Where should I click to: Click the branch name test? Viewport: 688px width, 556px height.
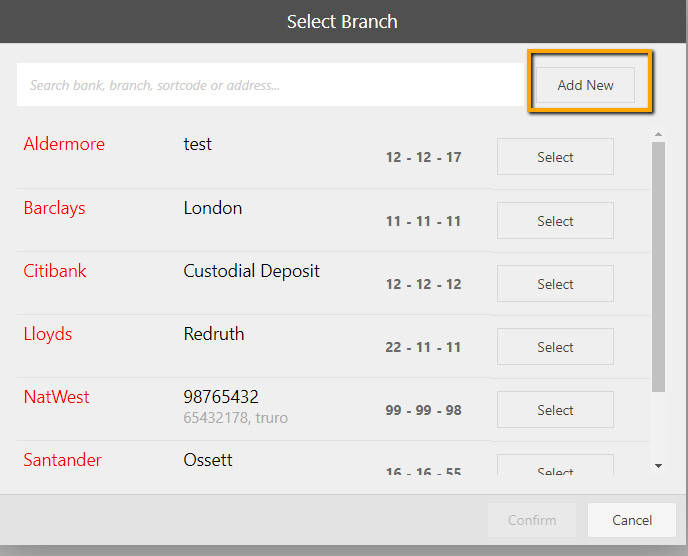197,144
